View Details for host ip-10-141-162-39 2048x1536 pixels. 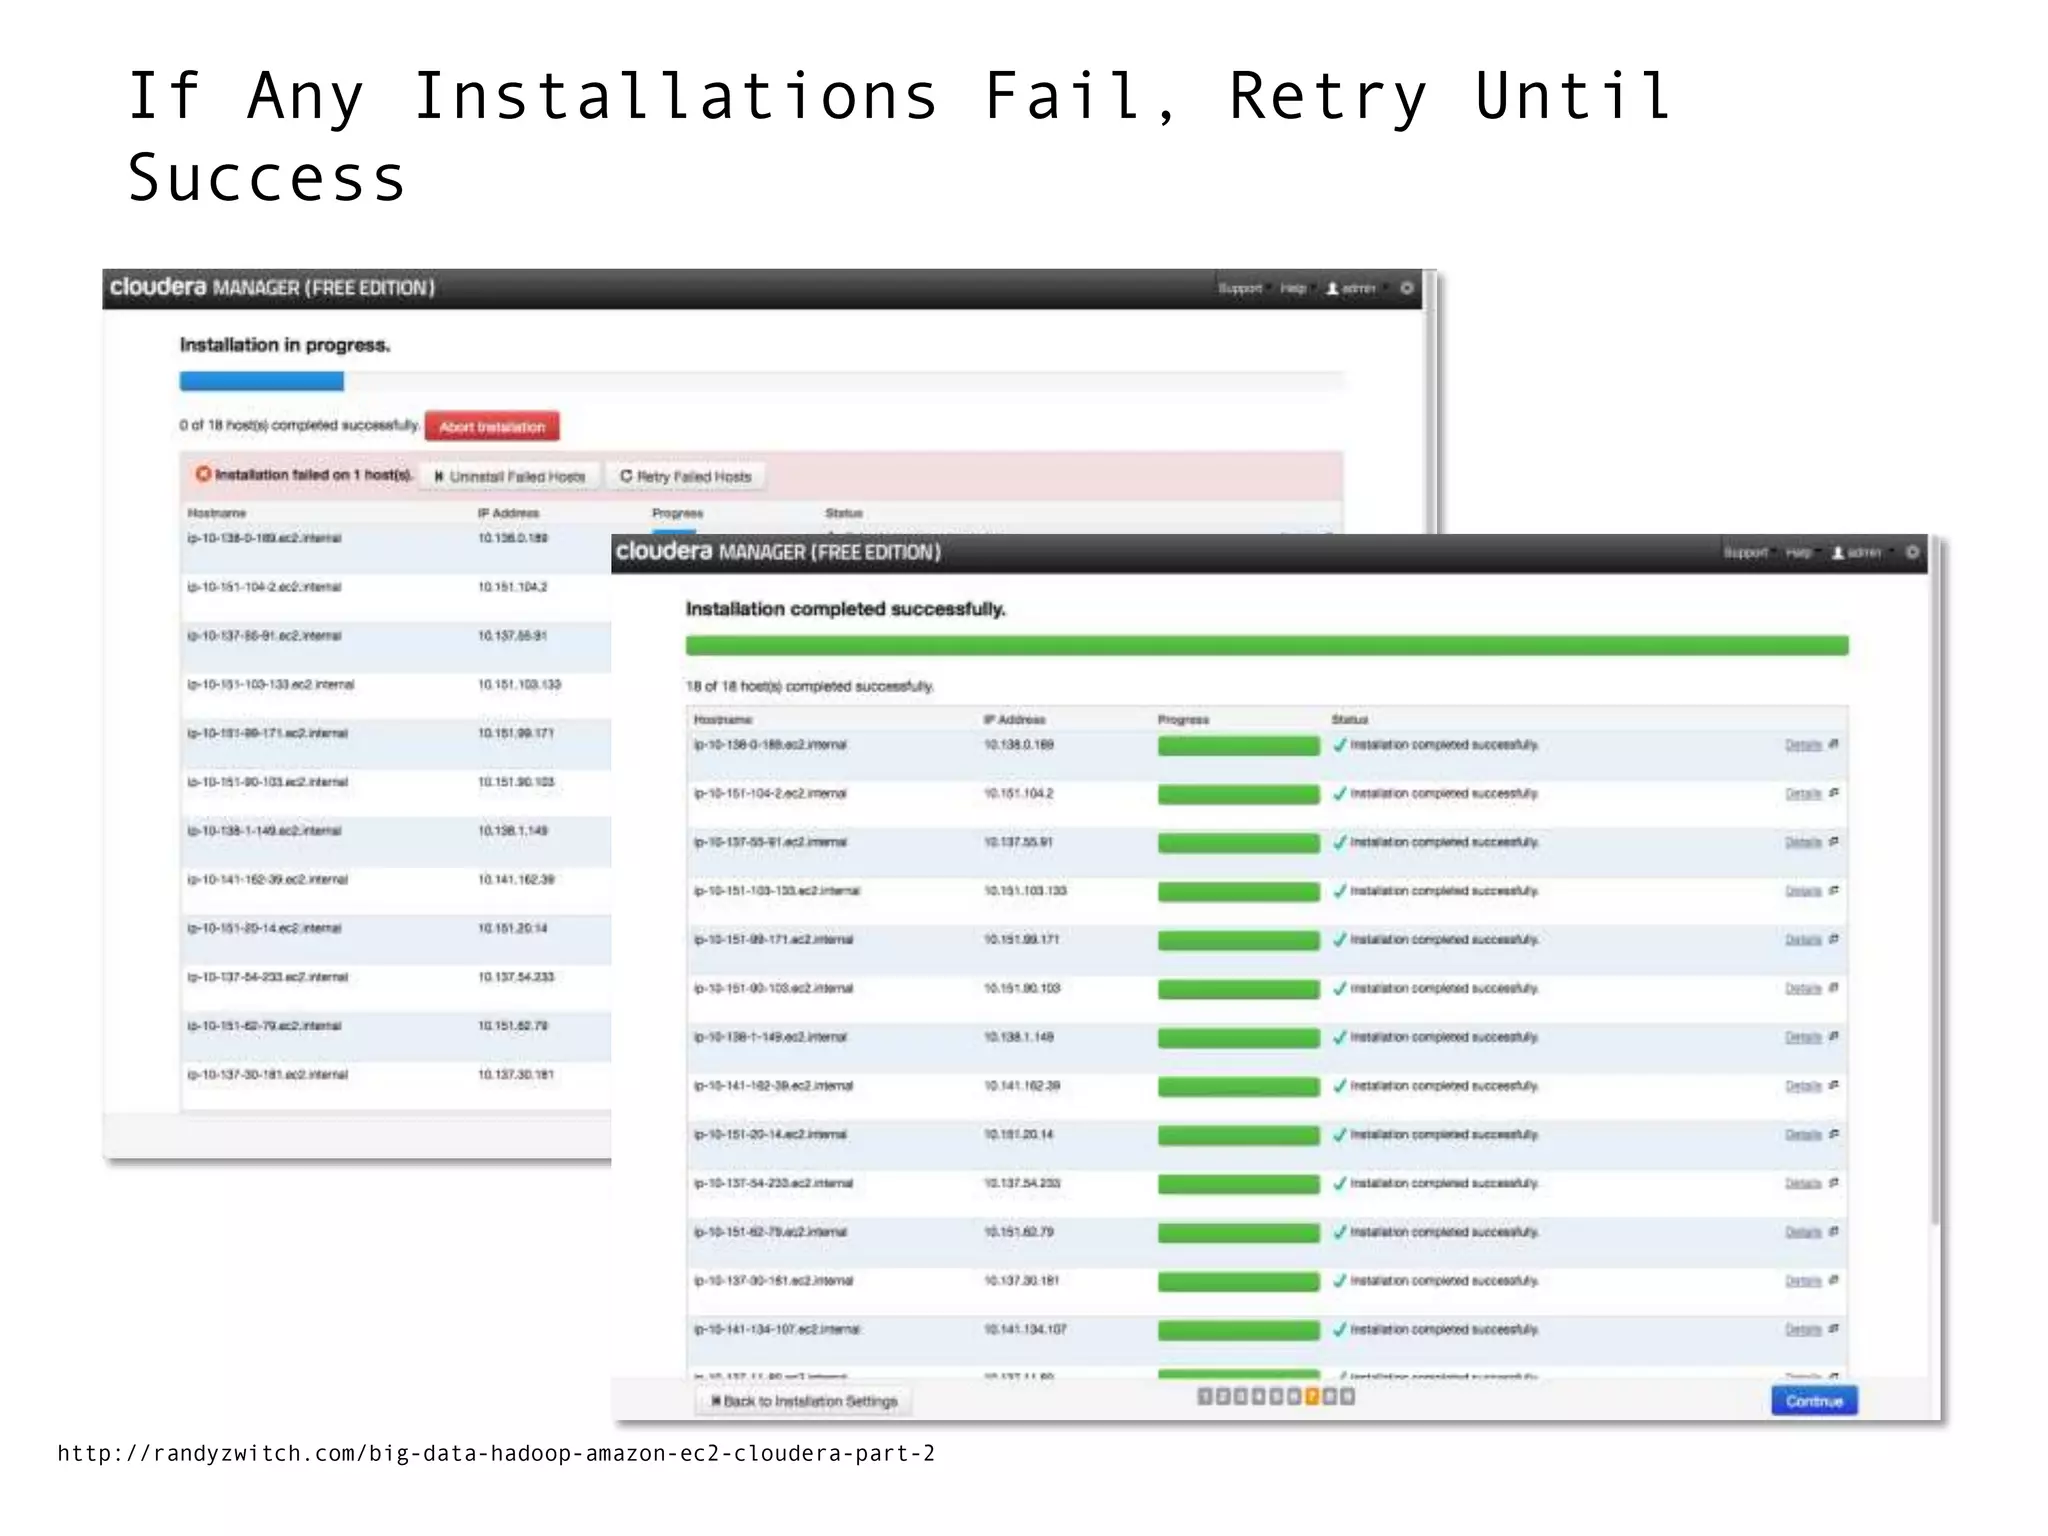pos(1803,1086)
